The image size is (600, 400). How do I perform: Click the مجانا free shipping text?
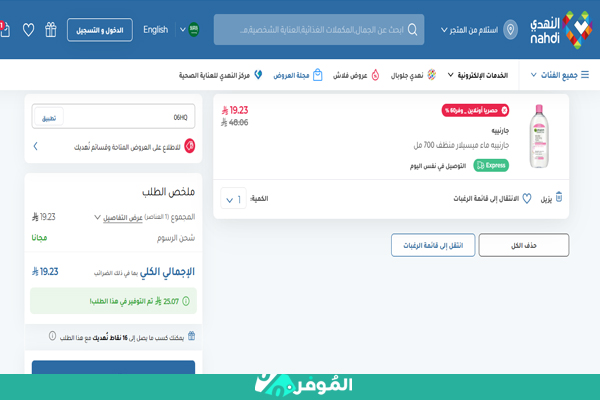[x=39, y=238]
